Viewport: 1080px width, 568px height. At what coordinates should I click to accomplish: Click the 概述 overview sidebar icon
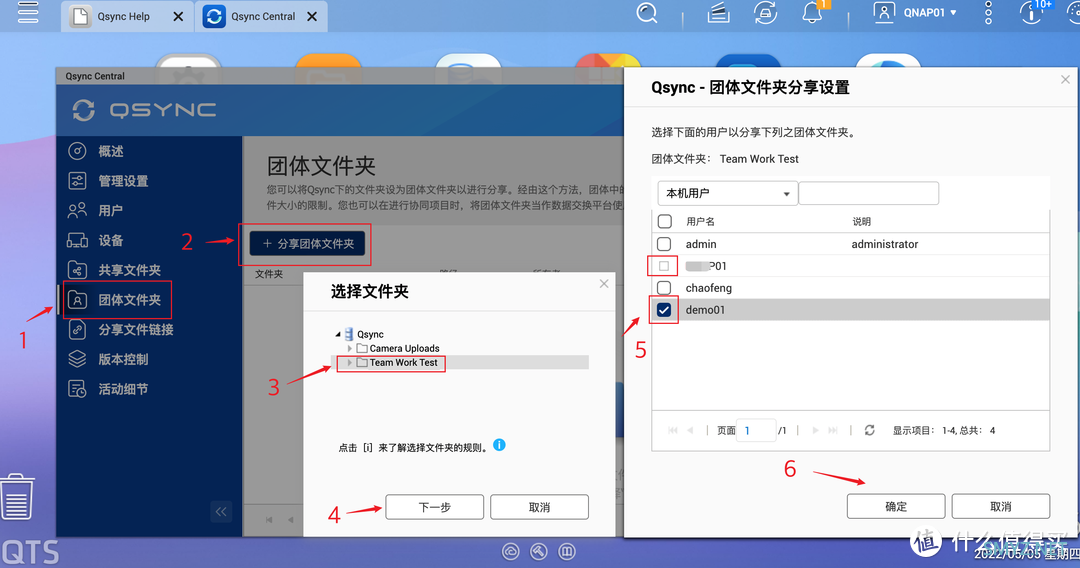(77, 151)
